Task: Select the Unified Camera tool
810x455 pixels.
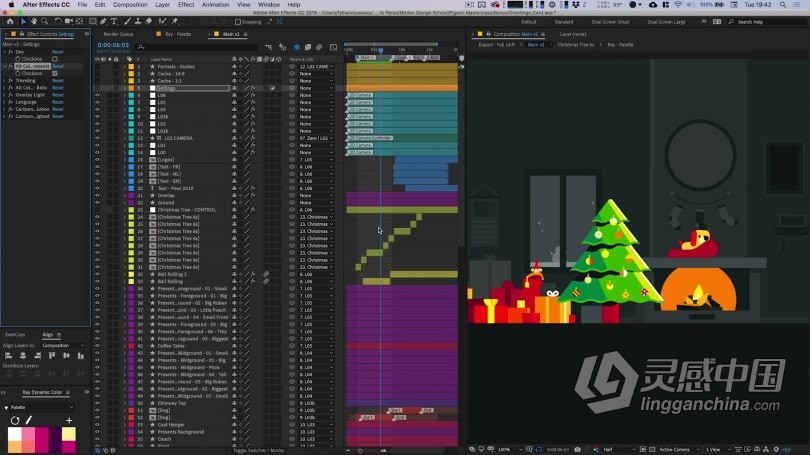Action: click(x=68, y=22)
